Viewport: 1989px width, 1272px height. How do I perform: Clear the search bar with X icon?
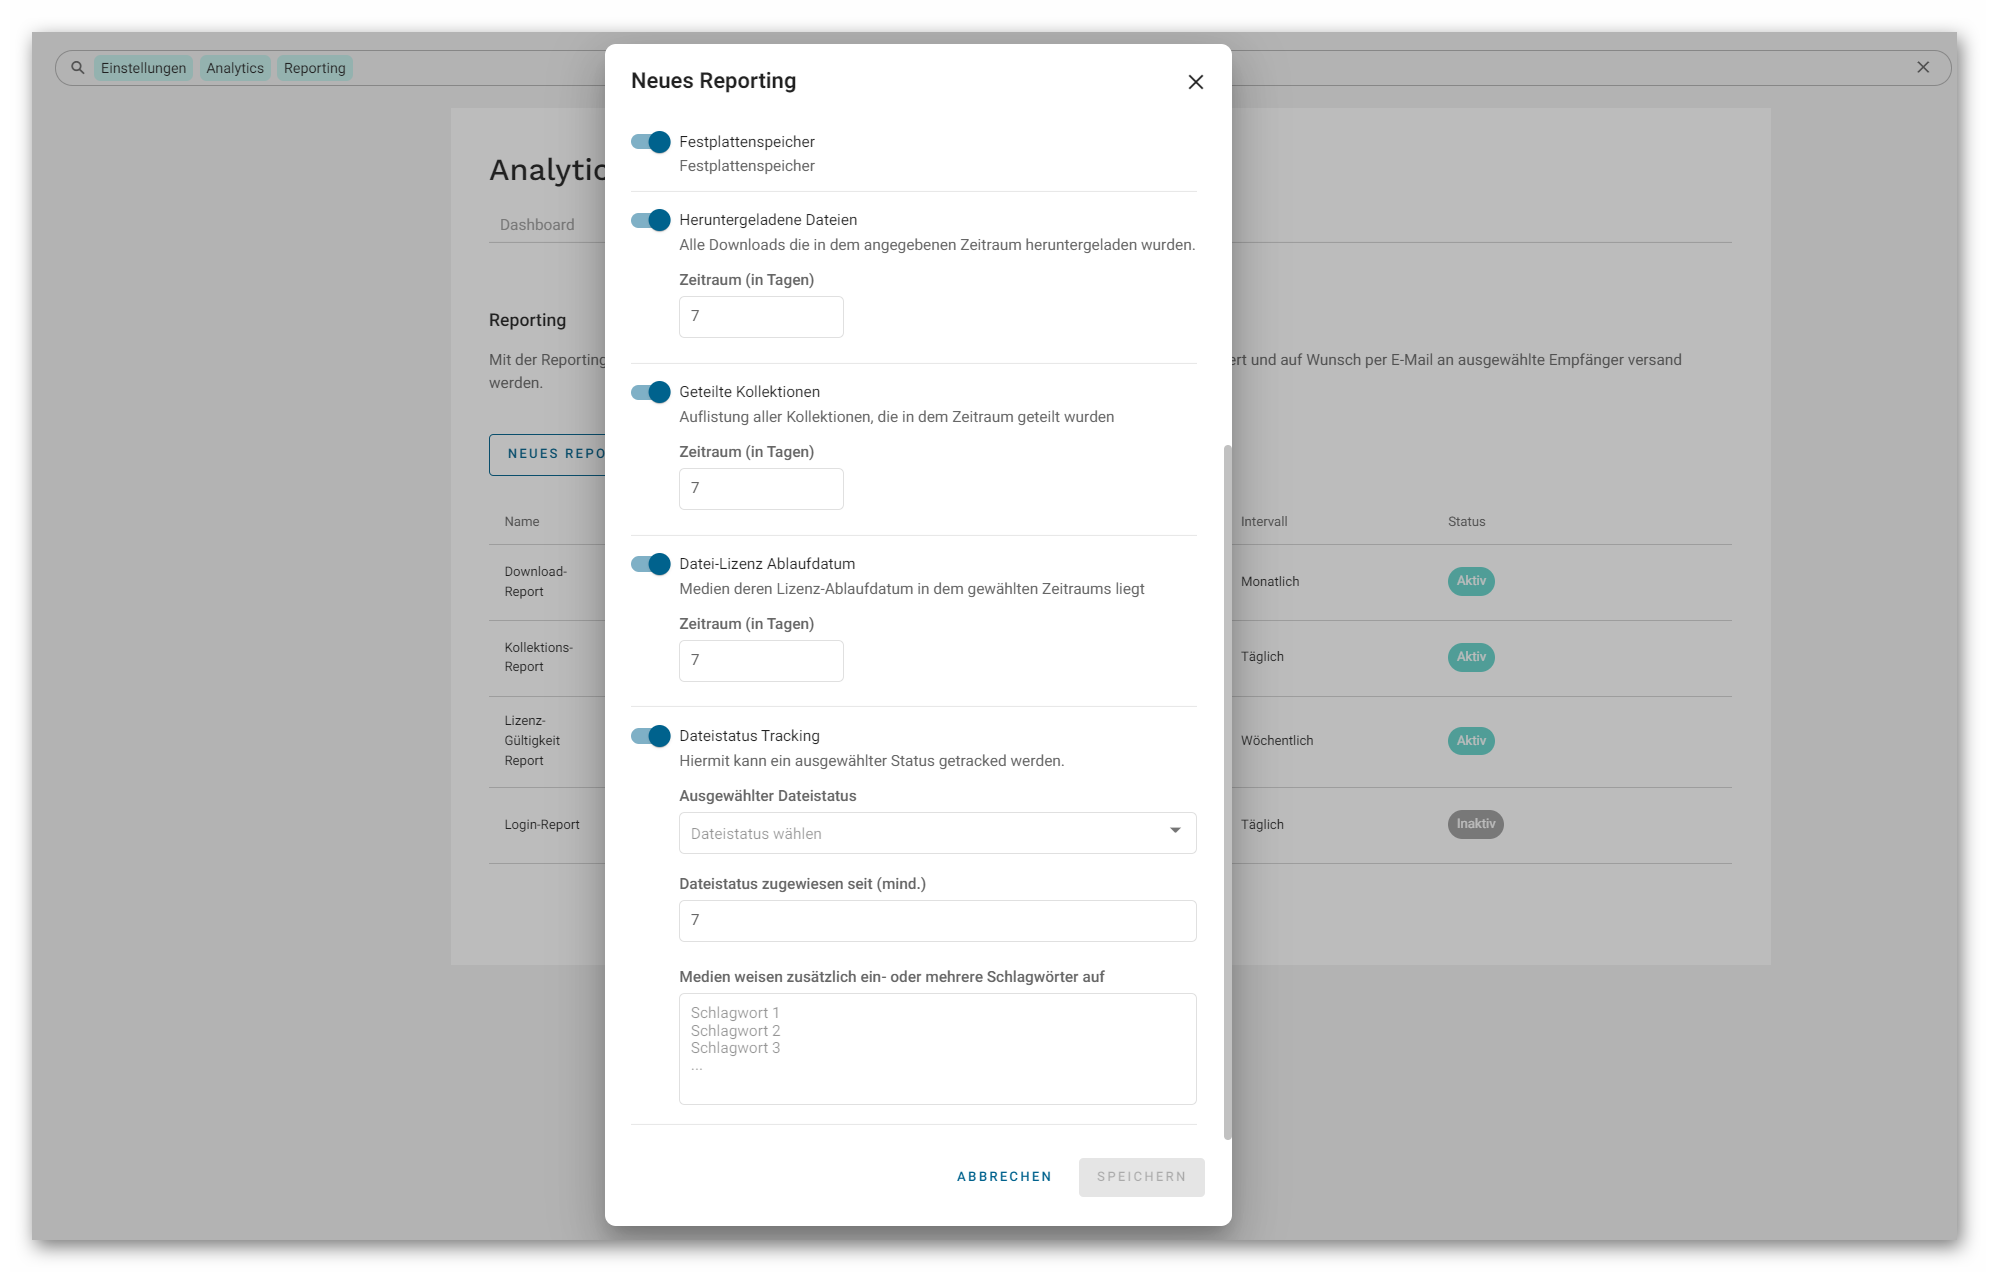coord(1922,67)
